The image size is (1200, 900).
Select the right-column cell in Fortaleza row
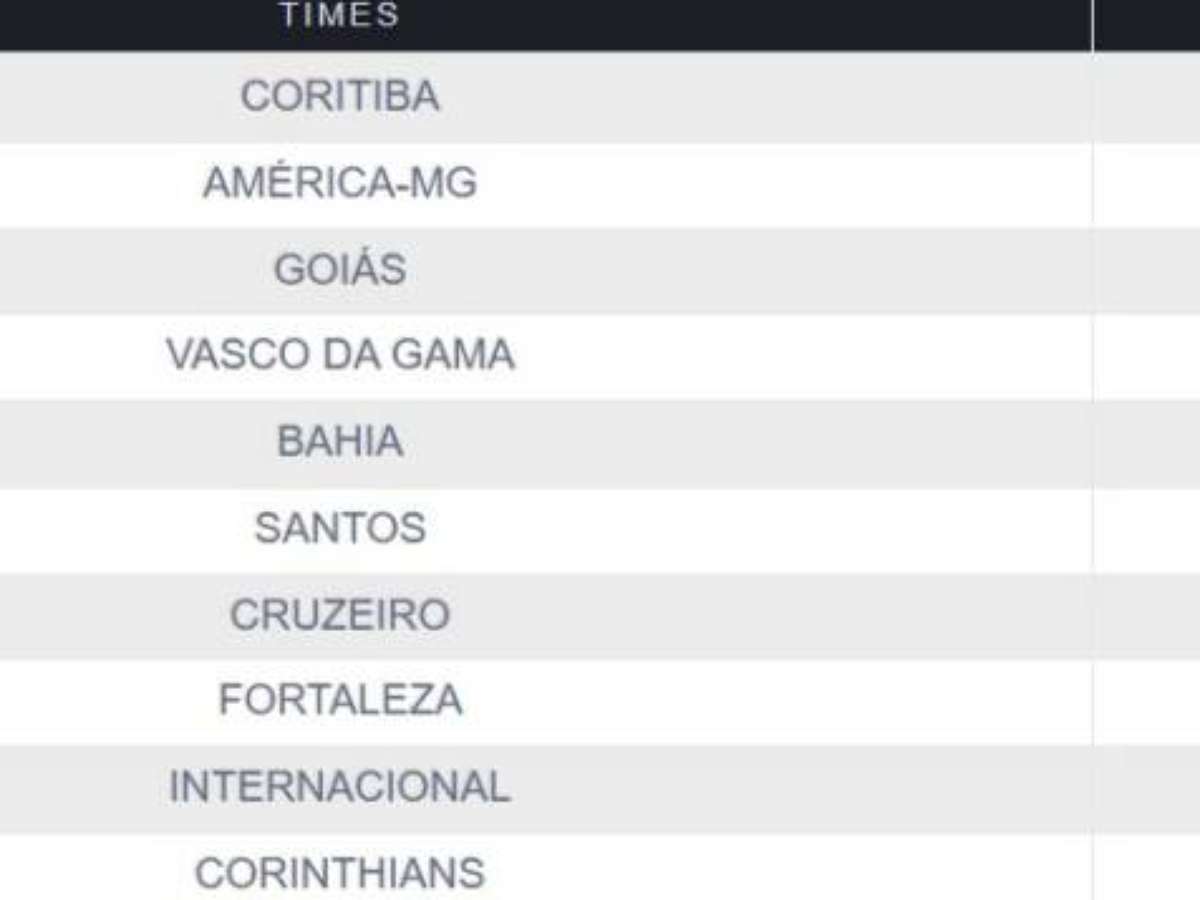1146,701
